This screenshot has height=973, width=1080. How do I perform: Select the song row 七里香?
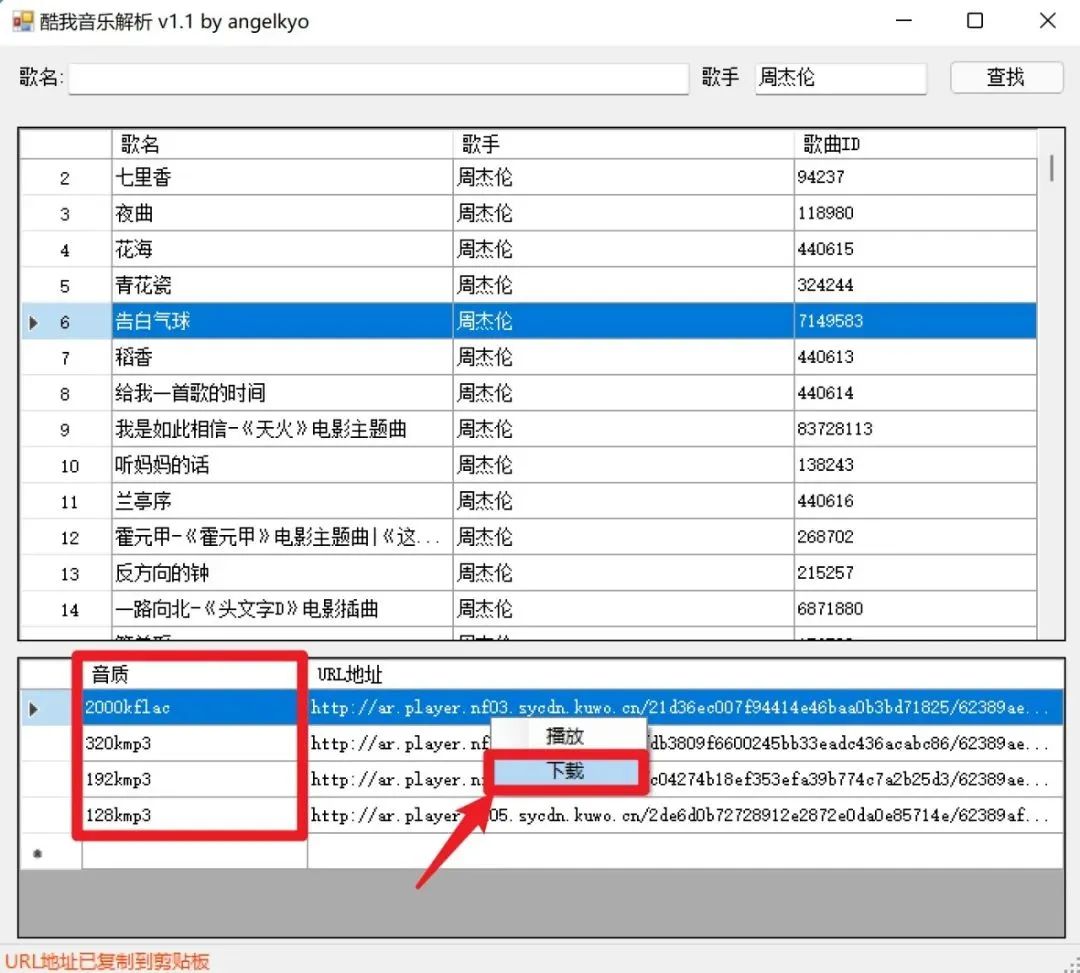(282, 178)
